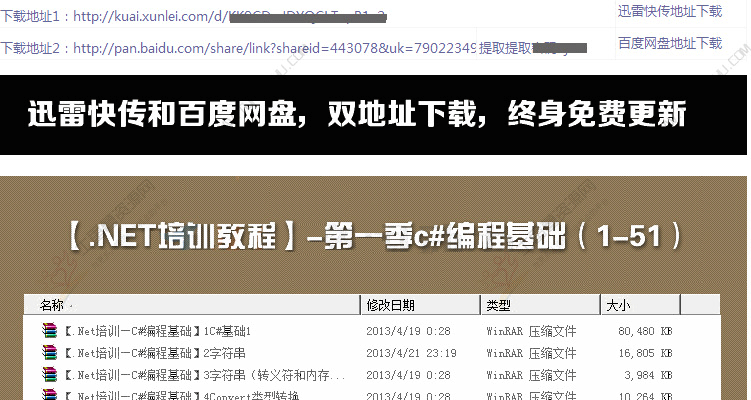
Task: Sort files by 大小 column header
Action: [640, 305]
